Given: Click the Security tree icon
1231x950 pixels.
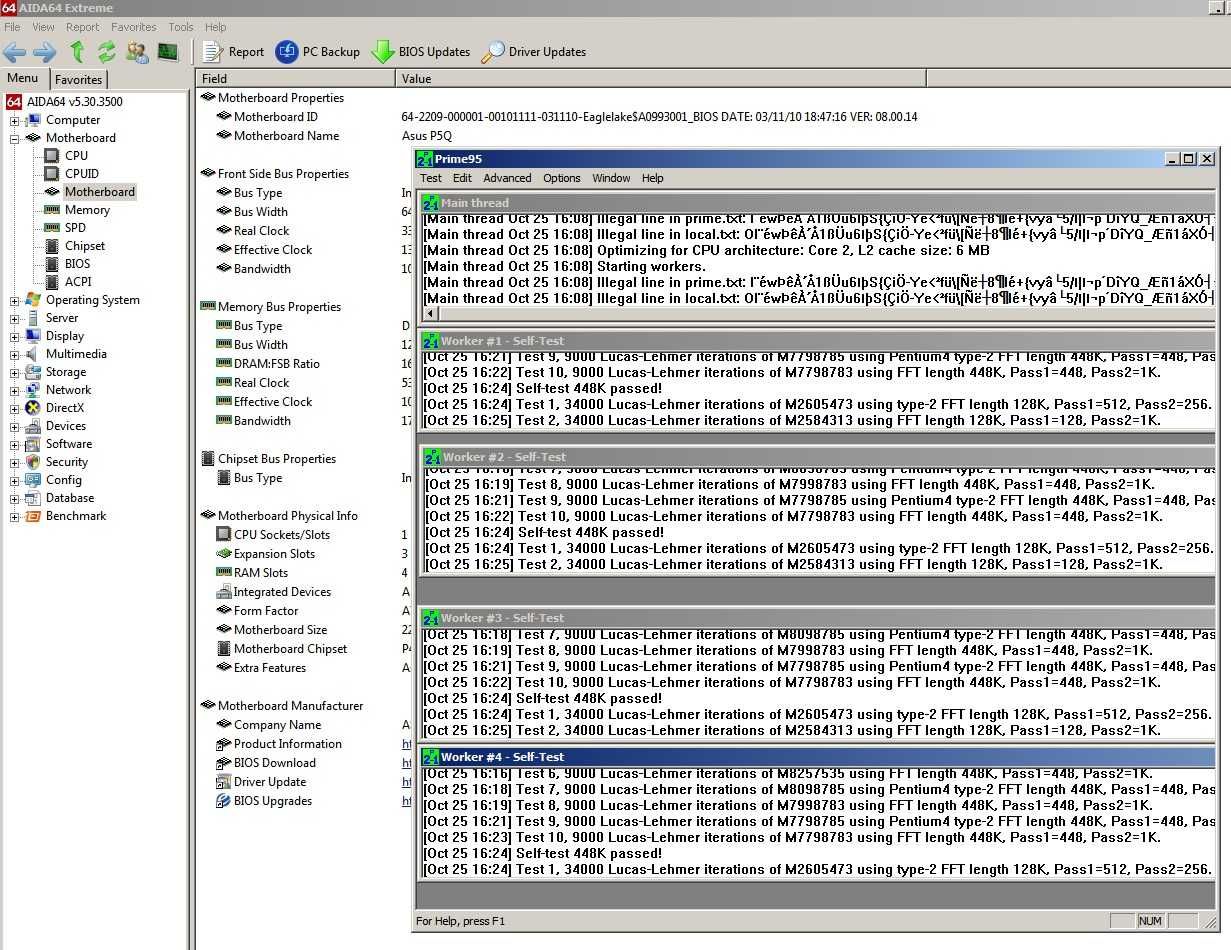Looking at the screenshot, I should pos(33,462).
